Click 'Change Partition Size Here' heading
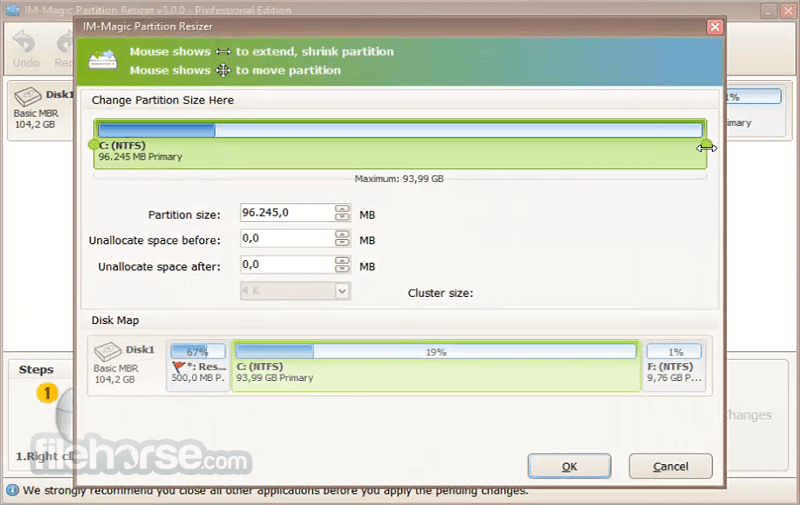Image resolution: width=800 pixels, height=505 pixels. [163, 100]
